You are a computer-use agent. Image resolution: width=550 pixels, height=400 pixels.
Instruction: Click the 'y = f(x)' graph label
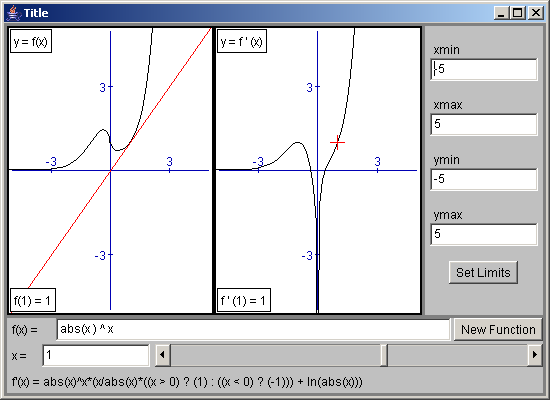point(31,41)
